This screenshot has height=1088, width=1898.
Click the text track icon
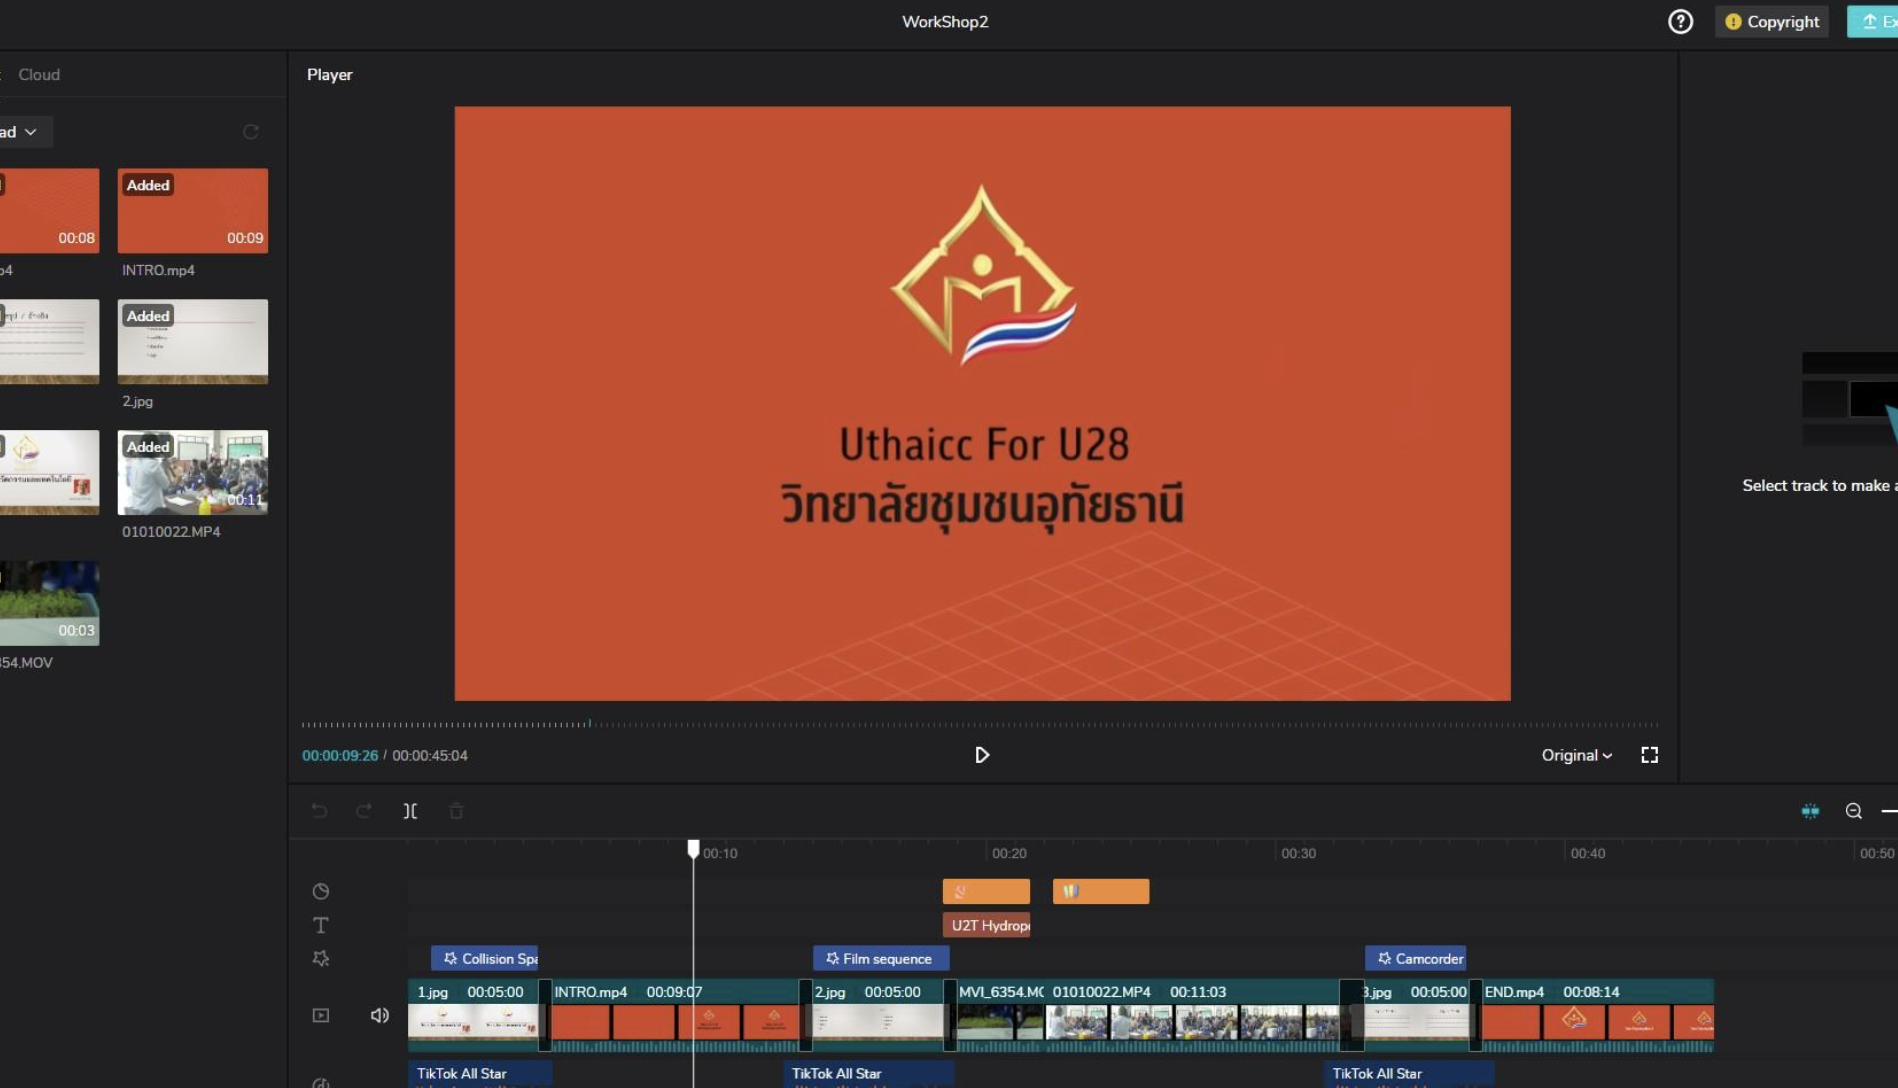(x=321, y=925)
